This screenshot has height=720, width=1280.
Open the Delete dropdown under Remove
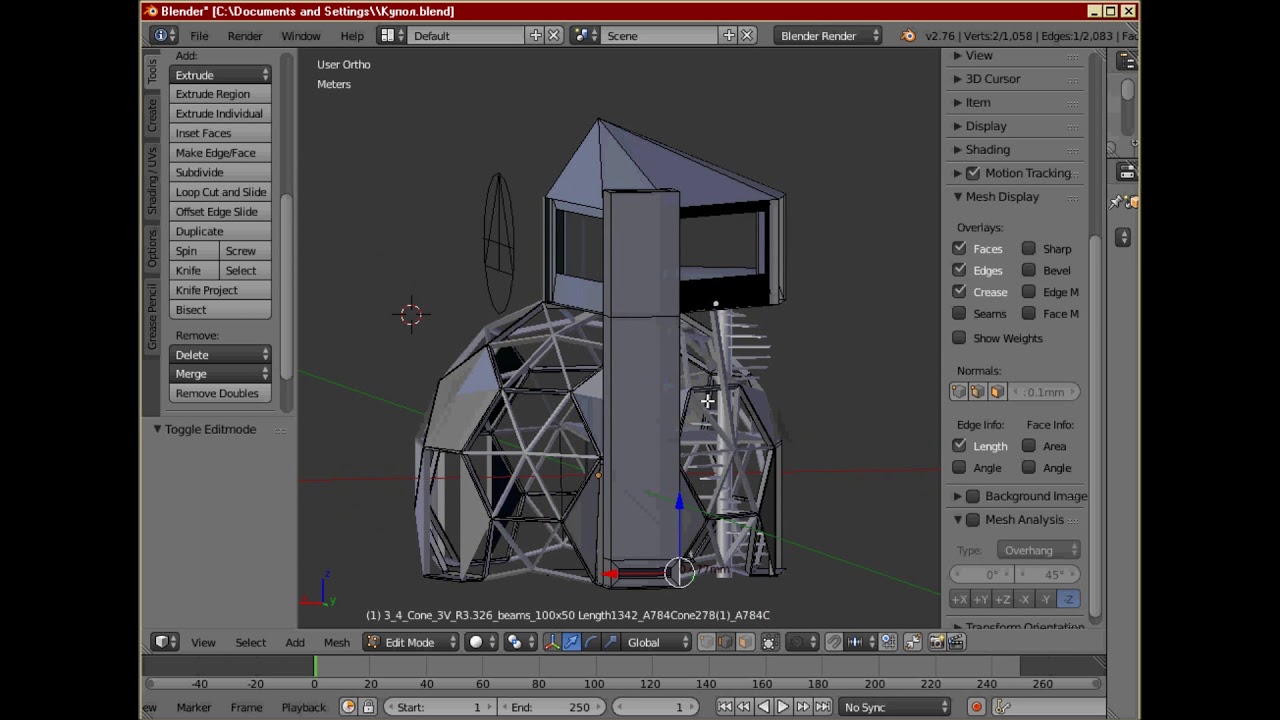[x=220, y=355]
